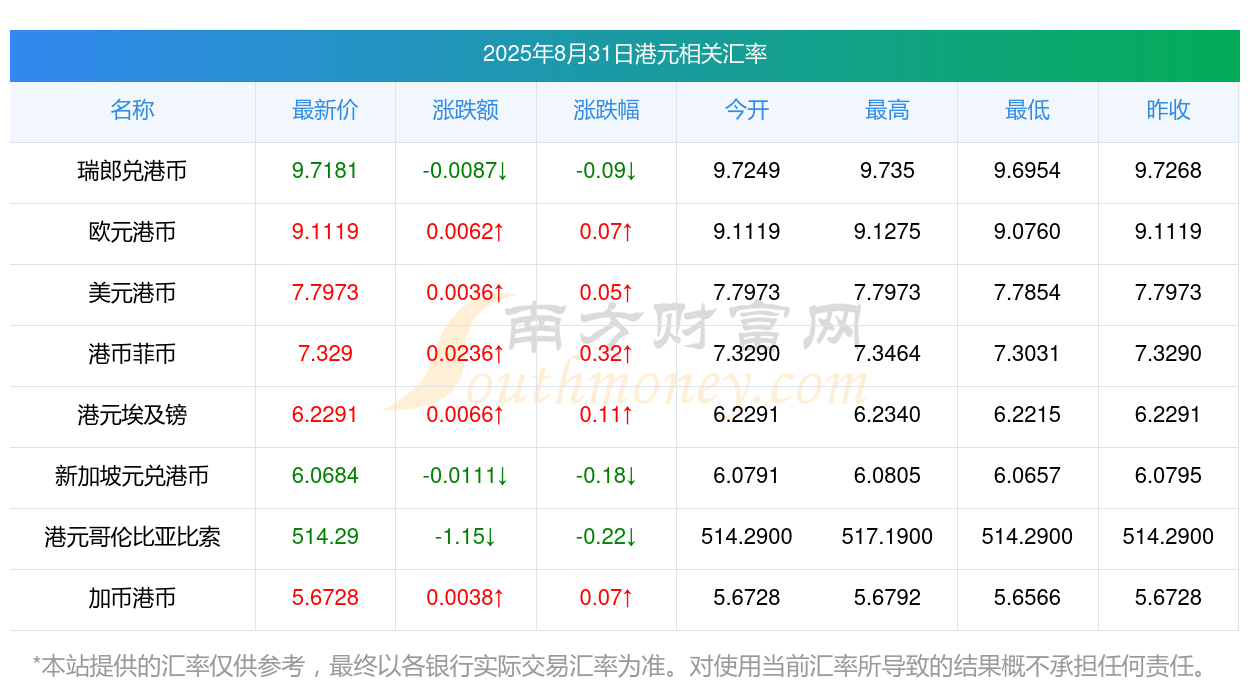Click change amount -1.15↓
This screenshot has width=1250, height=698.
(465, 537)
